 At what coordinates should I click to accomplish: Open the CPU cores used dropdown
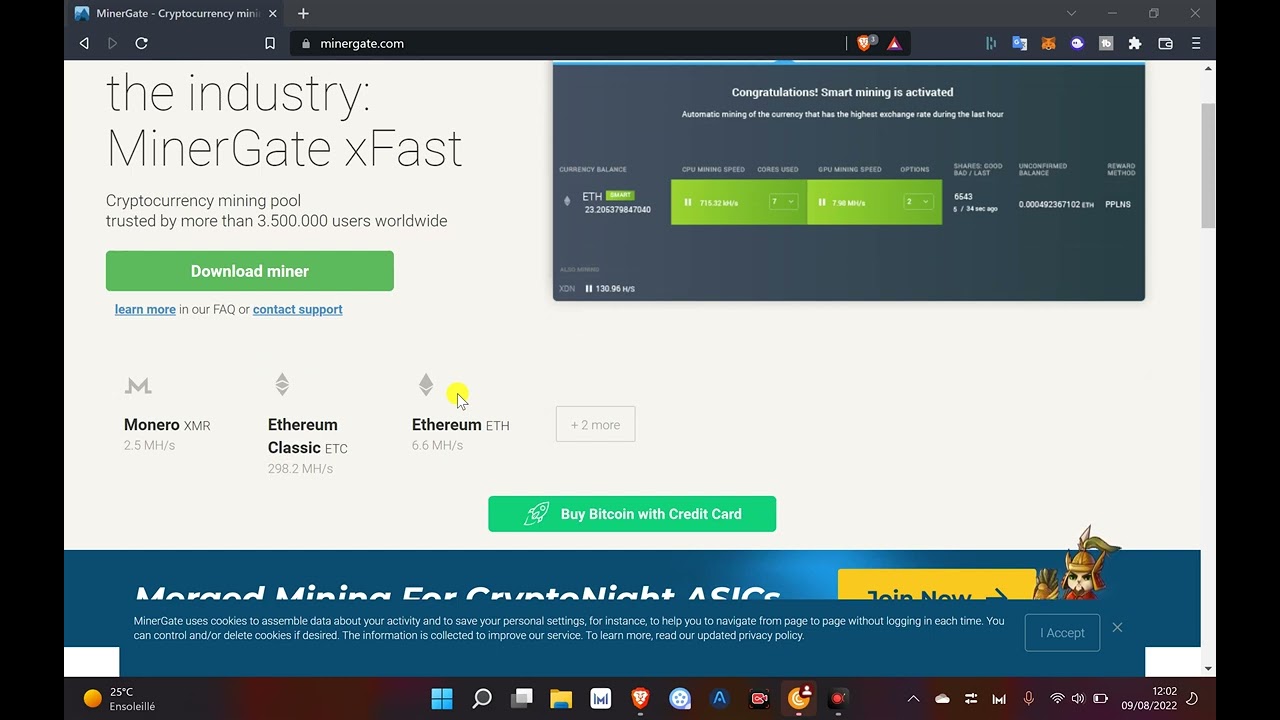click(x=782, y=202)
